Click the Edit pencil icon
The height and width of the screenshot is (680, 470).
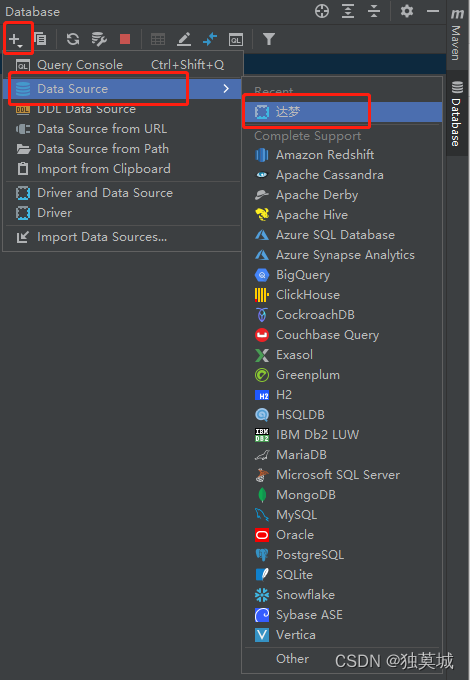pos(184,39)
